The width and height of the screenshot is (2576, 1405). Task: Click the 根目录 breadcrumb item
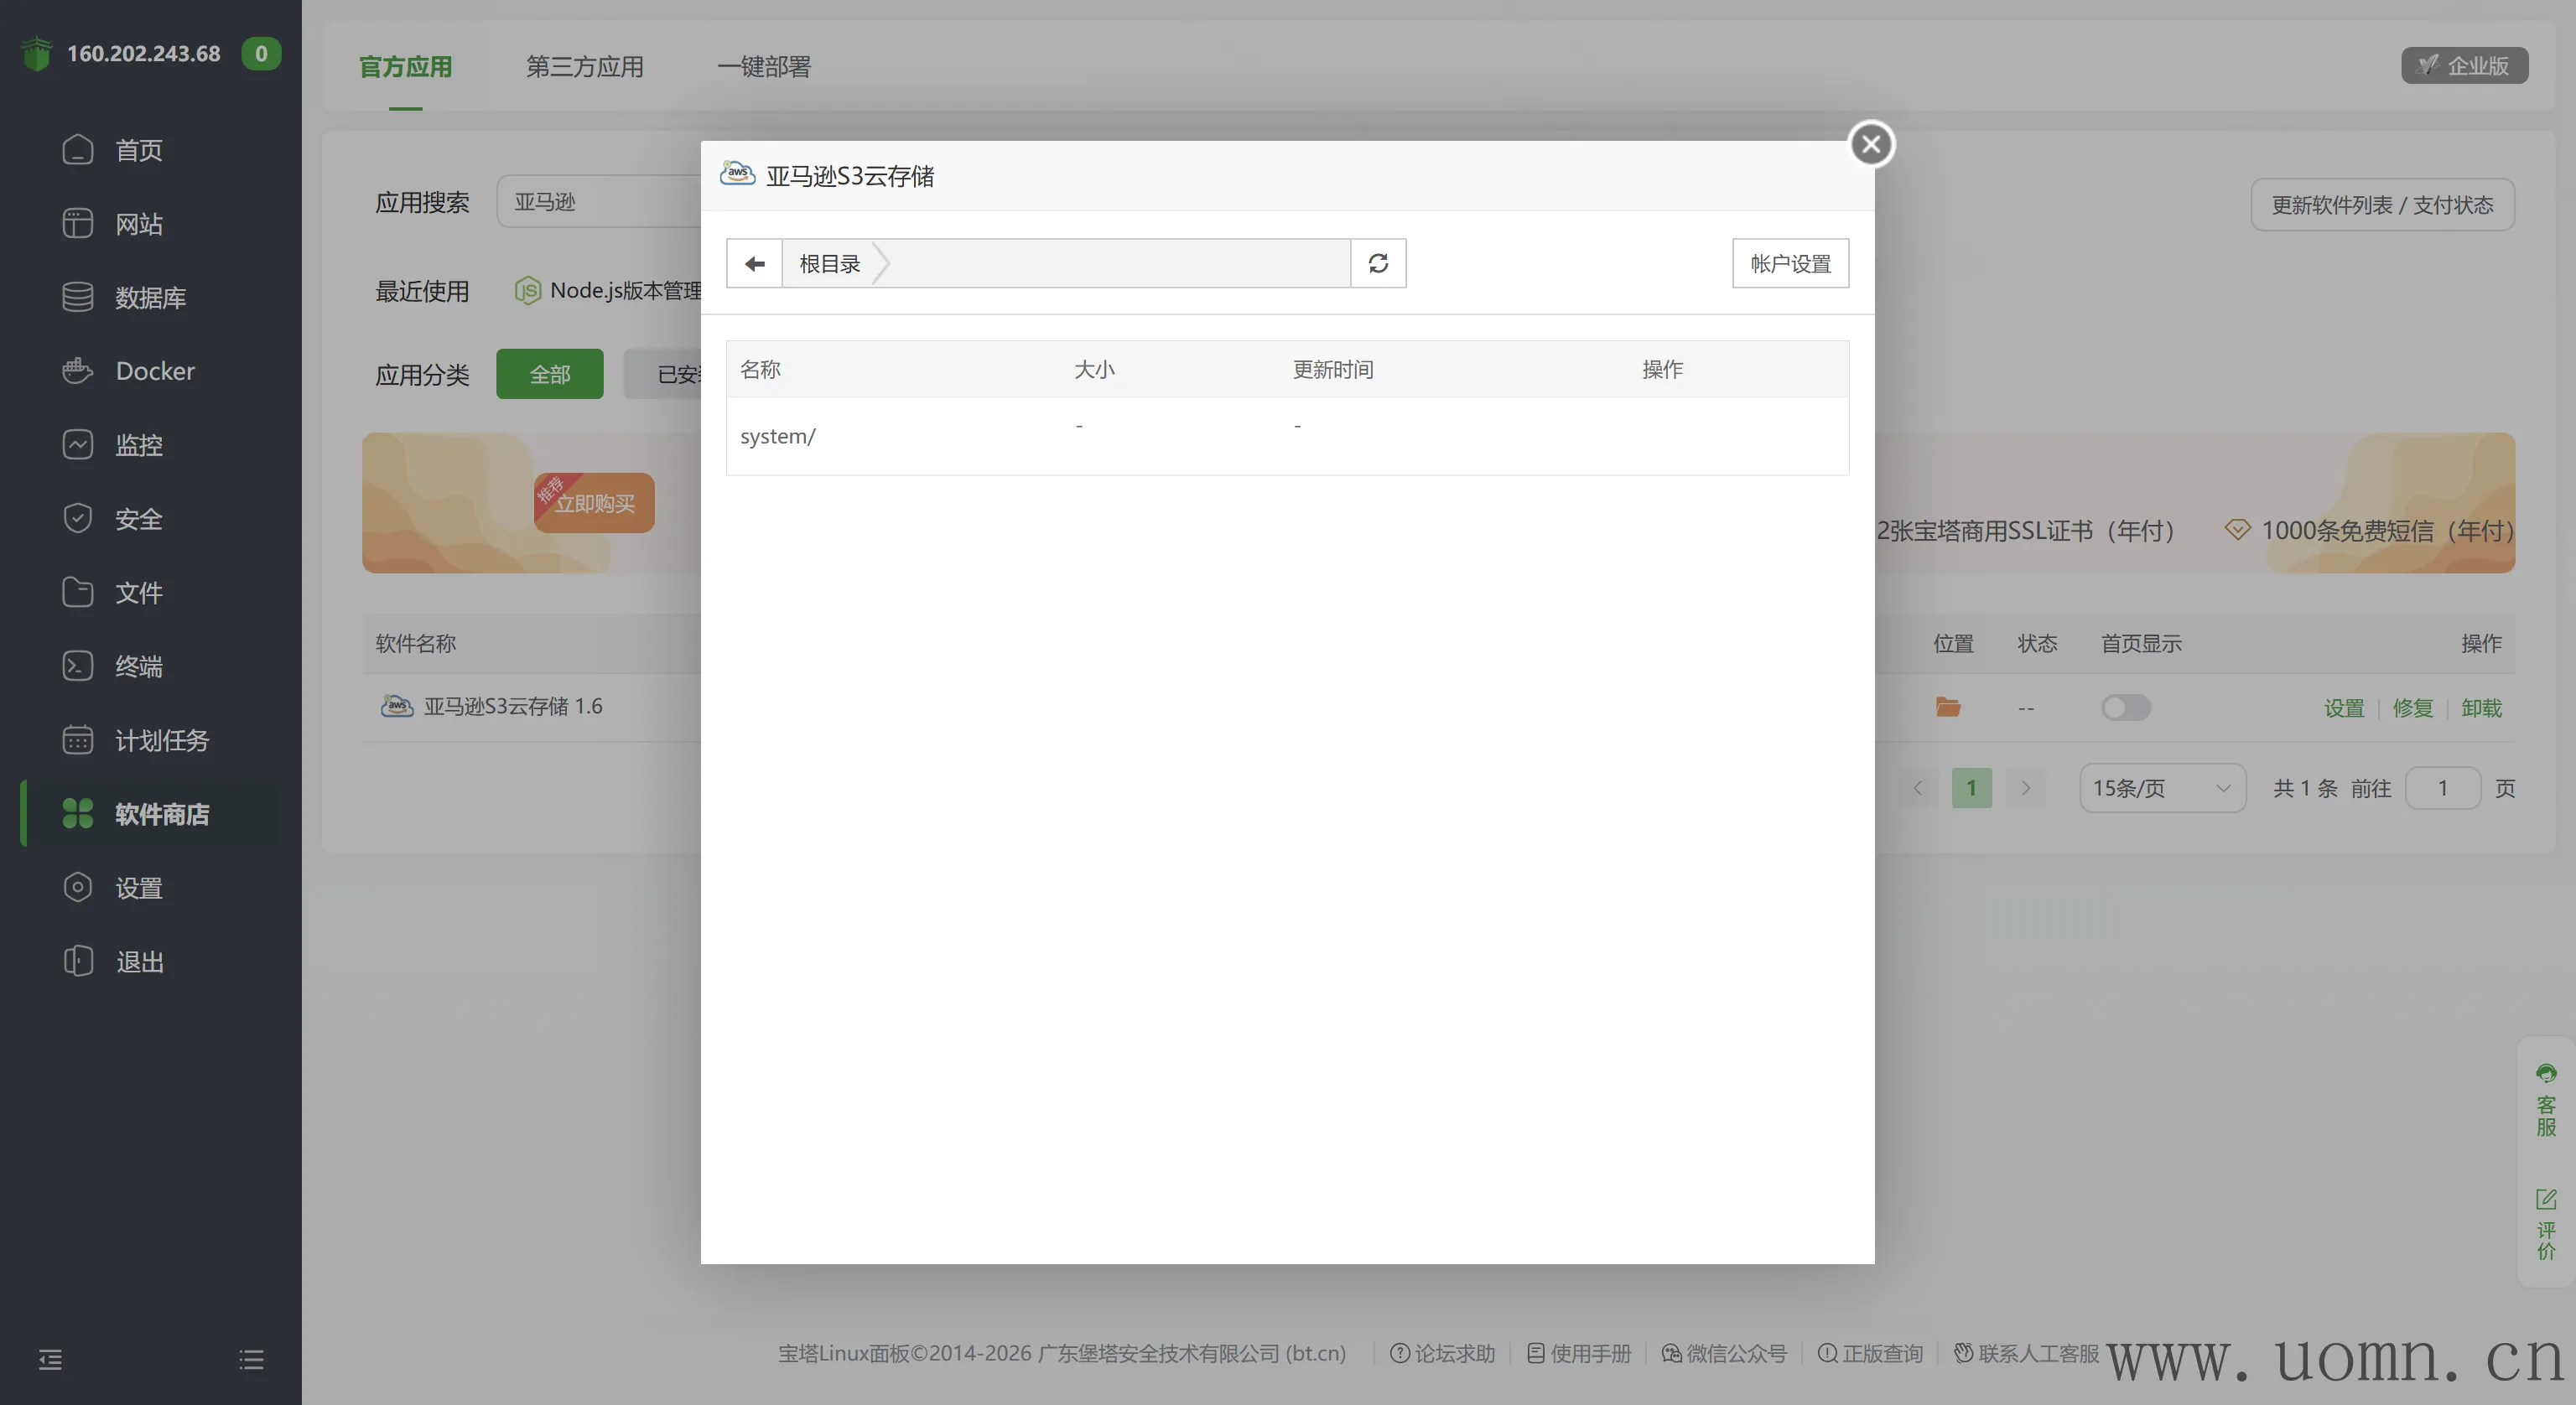click(829, 263)
